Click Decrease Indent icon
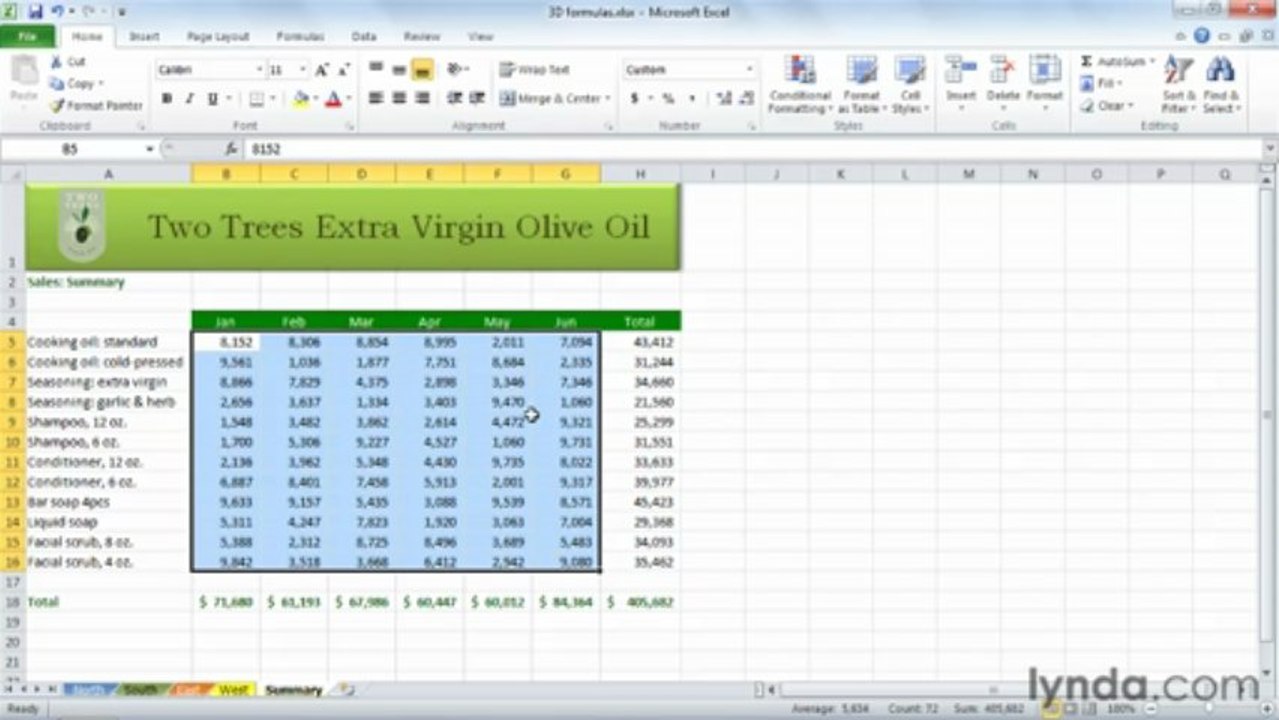This screenshot has width=1279, height=720. (454, 98)
